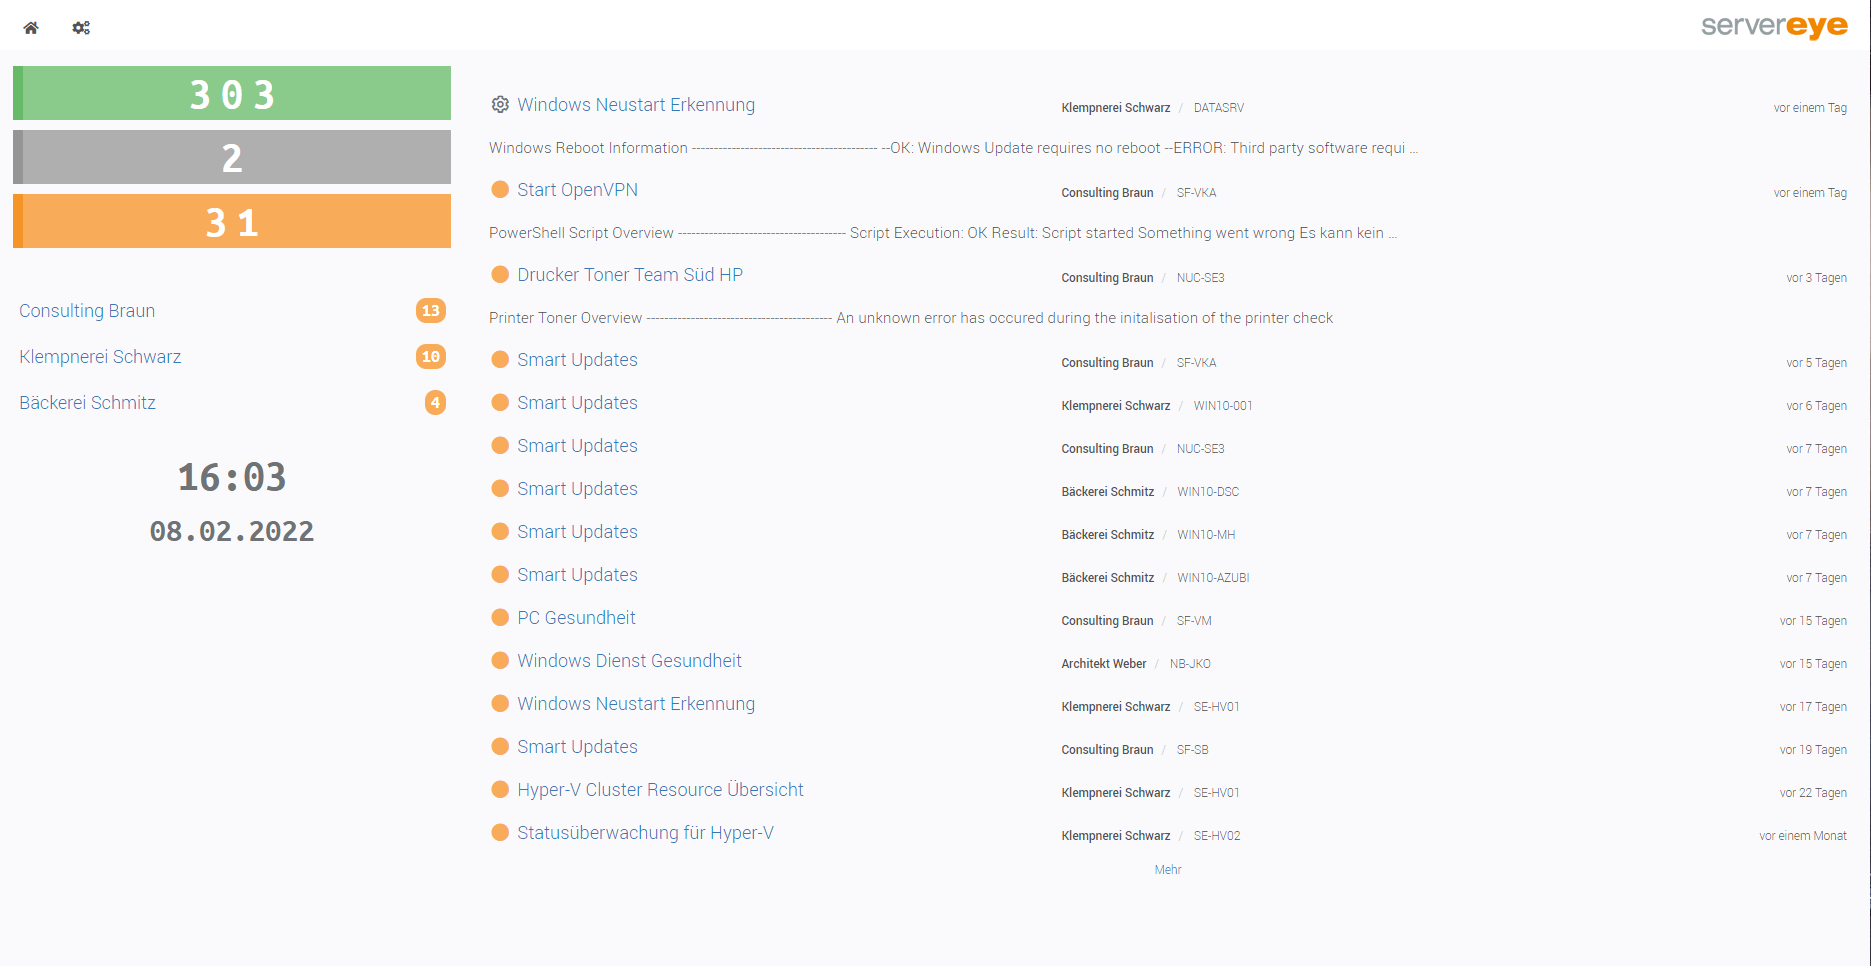
Task: Click gear icon beside Windows Neustart Erkennung DATASRV
Action: (x=500, y=105)
